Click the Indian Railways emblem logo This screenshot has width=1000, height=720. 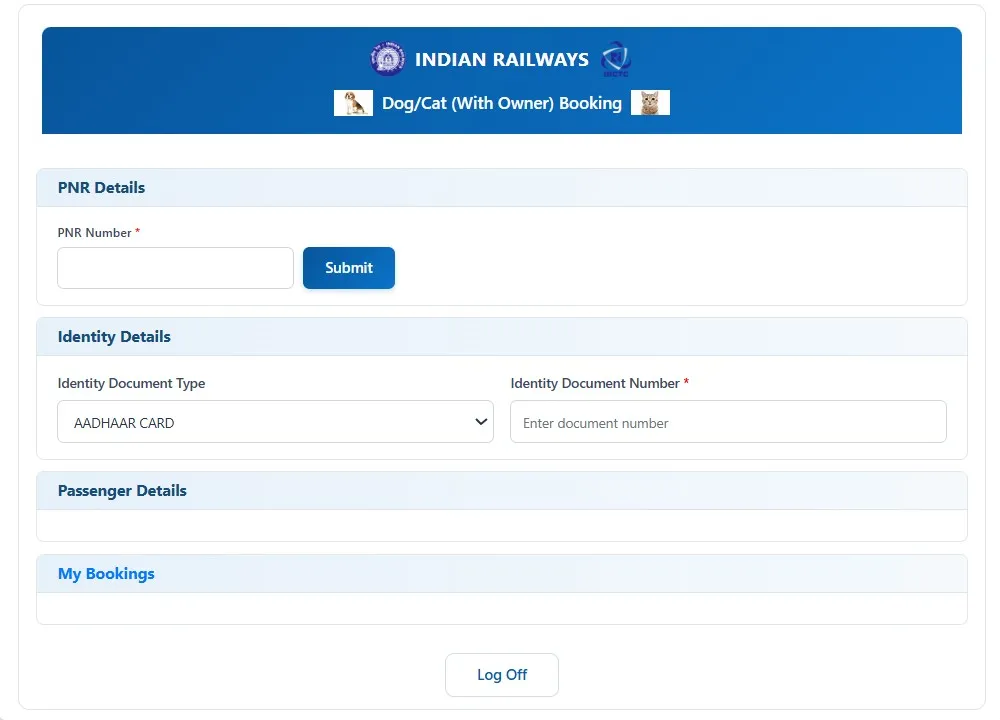pyautogui.click(x=387, y=59)
